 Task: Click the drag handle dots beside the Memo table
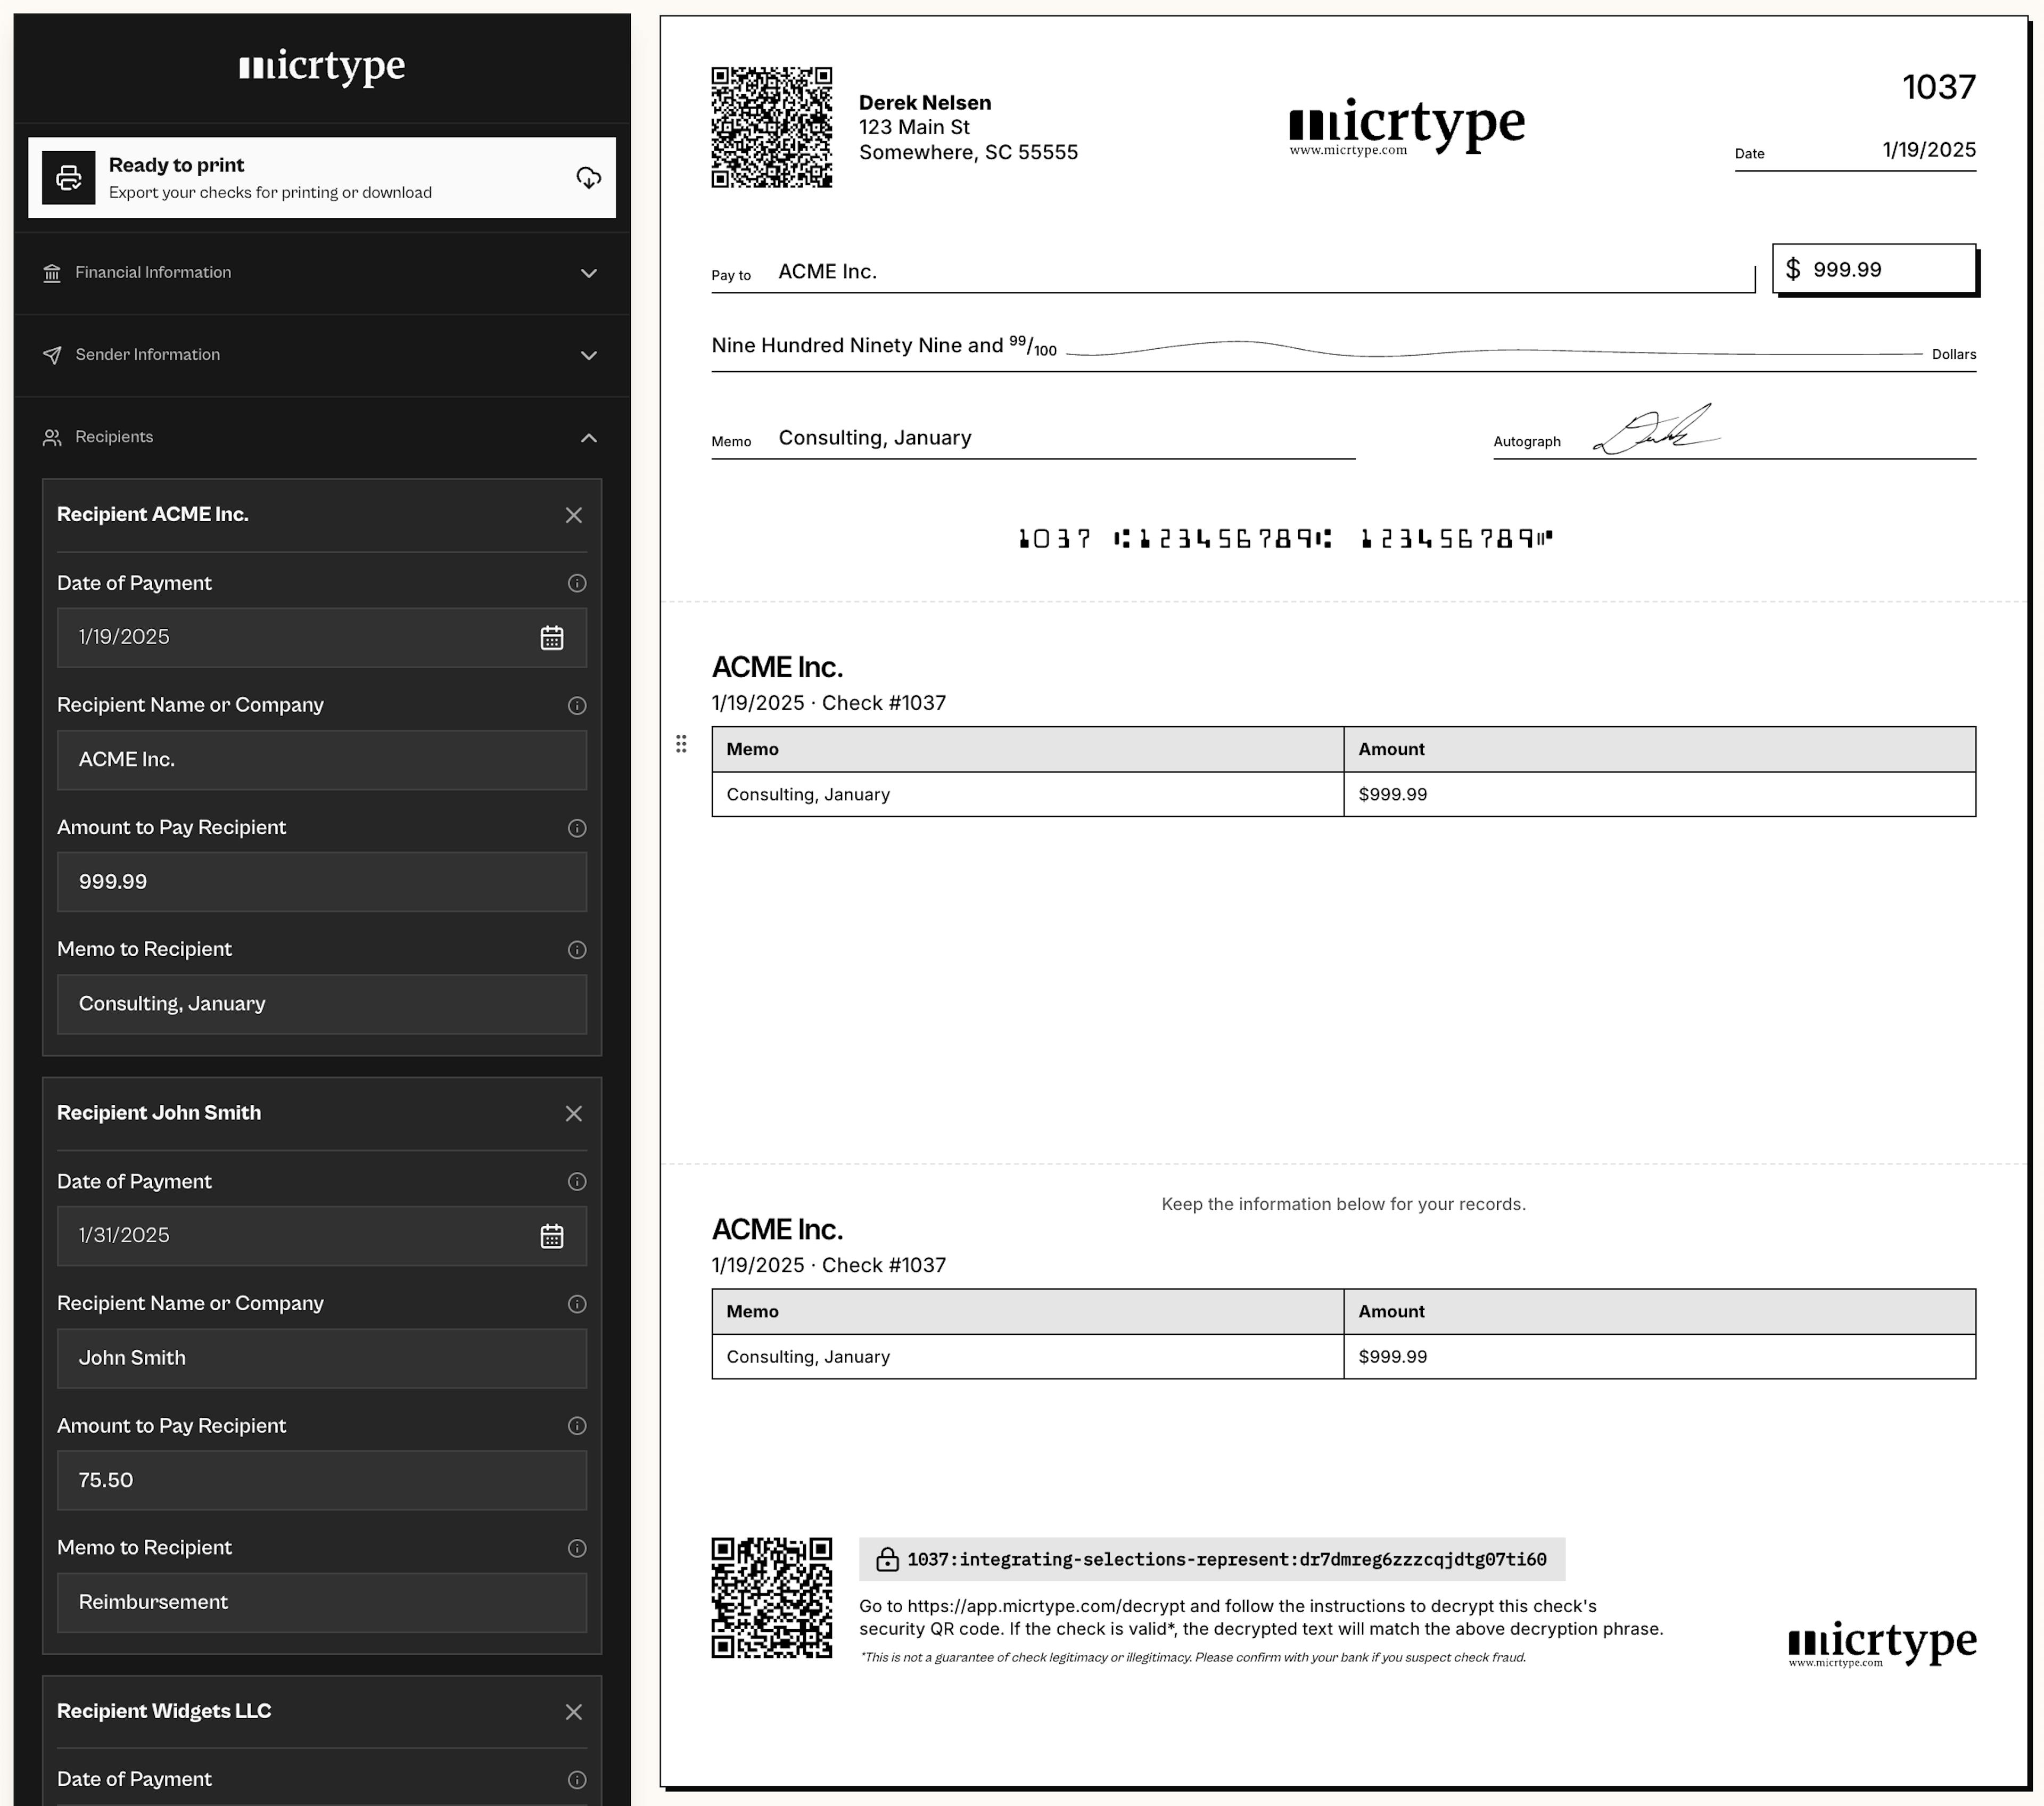coord(681,744)
